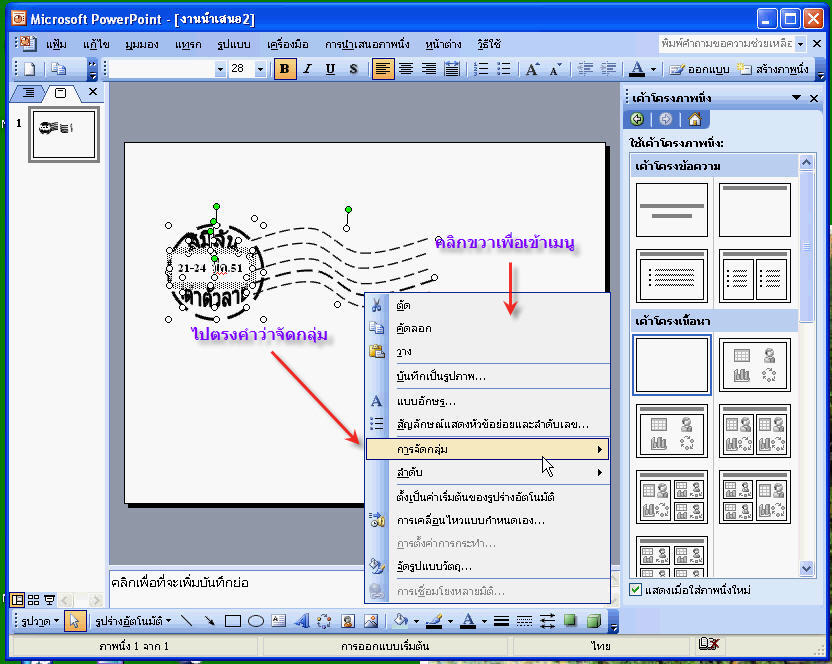Open the รูปวาด draw menu dropdown

[x=40, y=620]
